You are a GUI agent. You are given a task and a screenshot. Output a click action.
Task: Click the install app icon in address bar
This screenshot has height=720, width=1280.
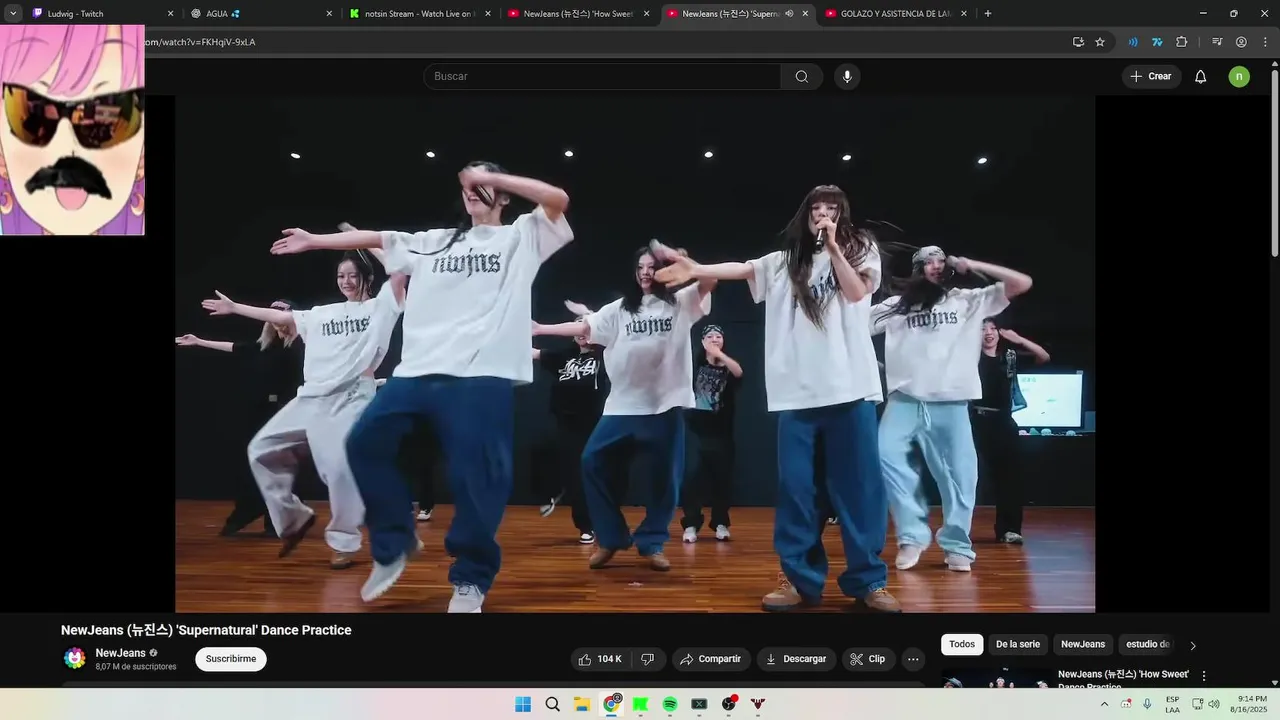(1078, 42)
